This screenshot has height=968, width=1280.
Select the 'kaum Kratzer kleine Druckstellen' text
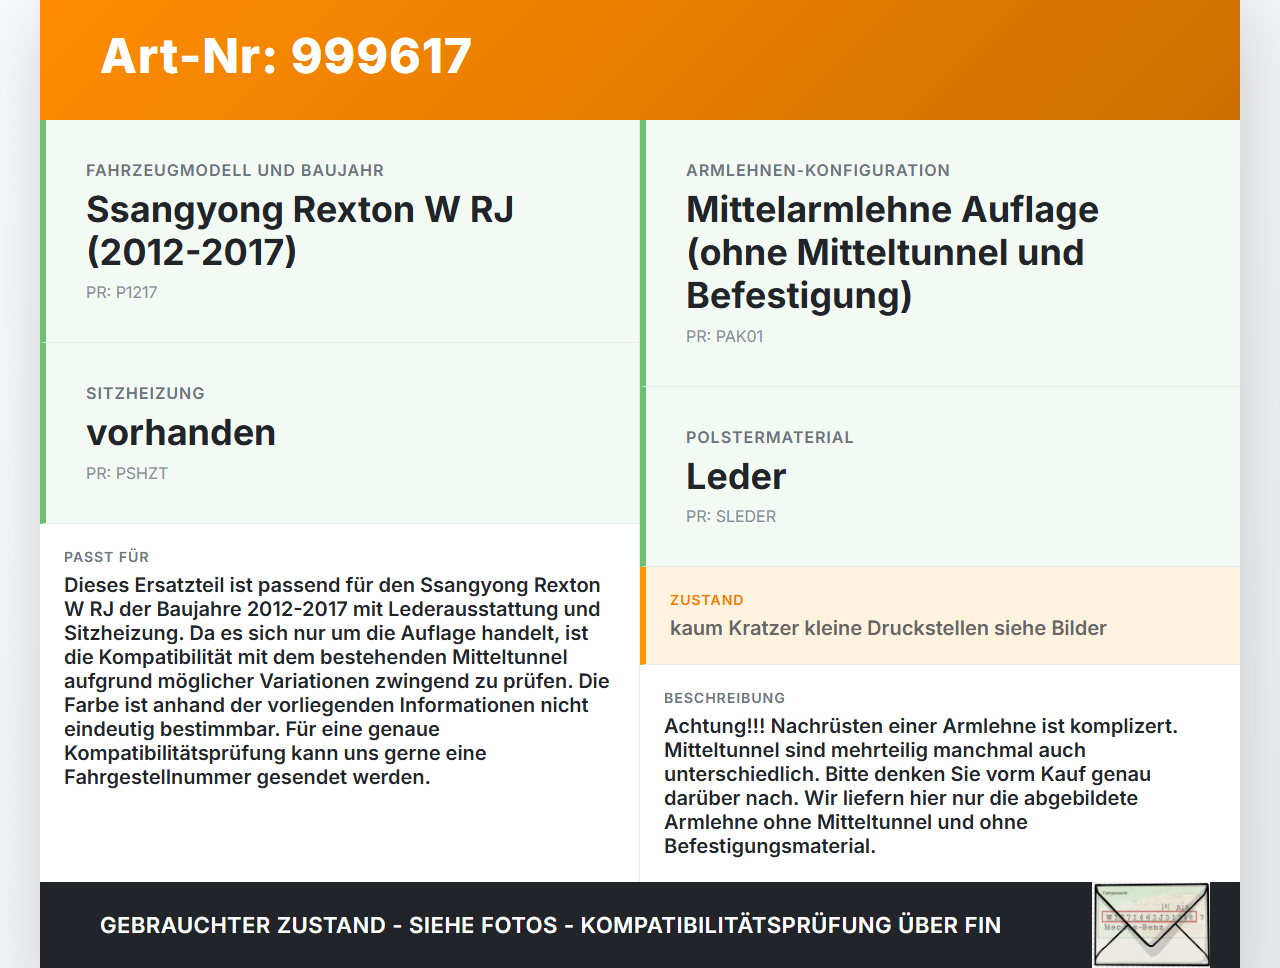pyautogui.click(x=888, y=628)
